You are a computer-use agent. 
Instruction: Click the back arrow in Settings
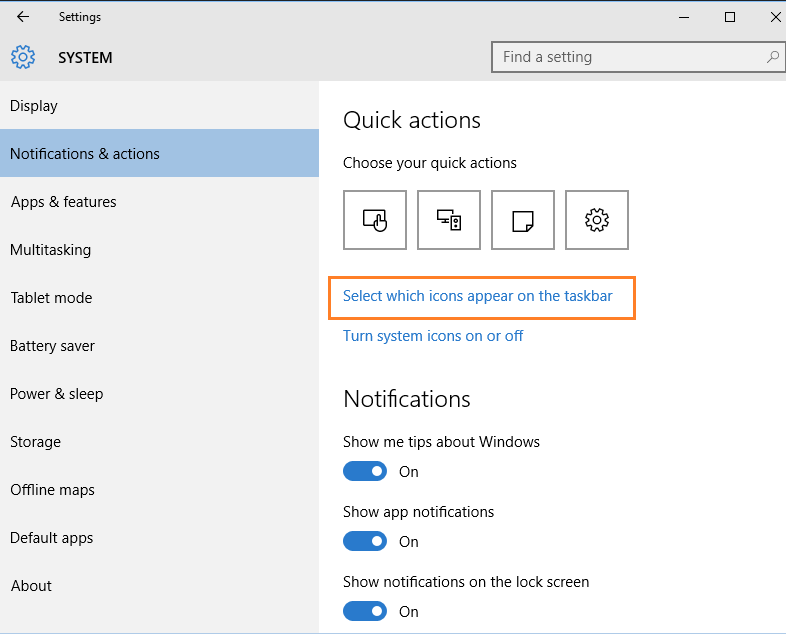[x=23, y=17]
